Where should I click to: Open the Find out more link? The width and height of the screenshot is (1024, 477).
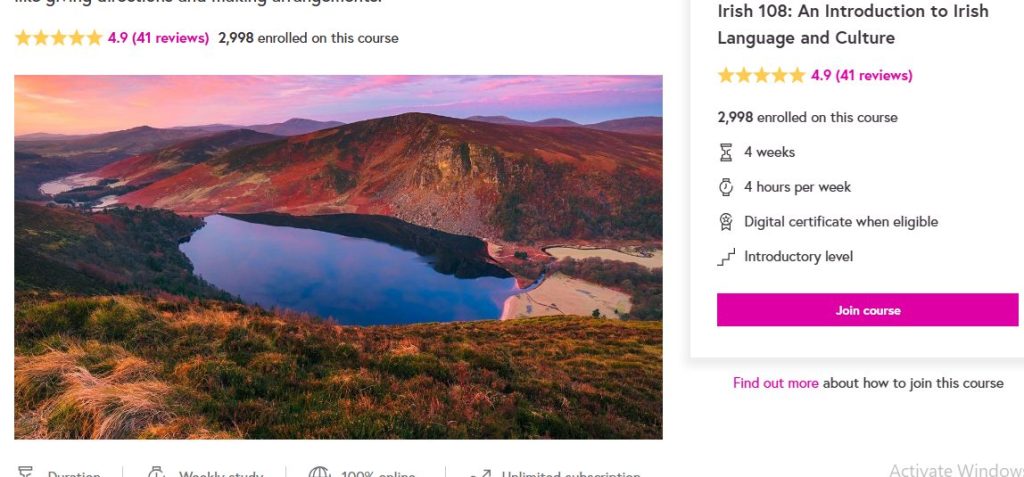point(775,383)
